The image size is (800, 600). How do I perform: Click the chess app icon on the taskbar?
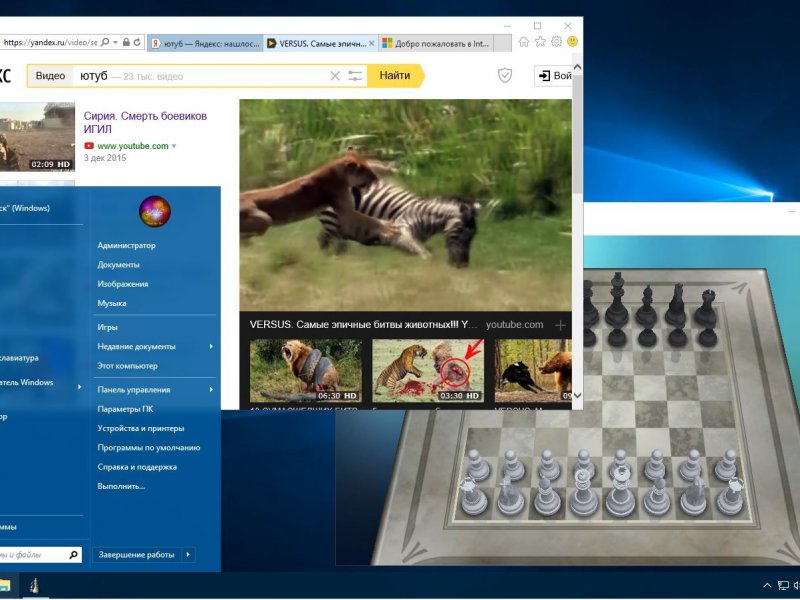point(34,586)
